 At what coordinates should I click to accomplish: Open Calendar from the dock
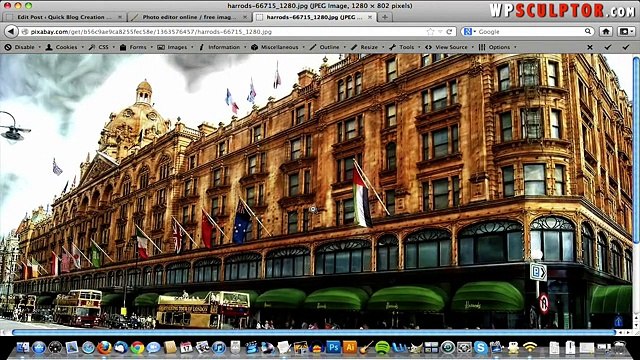coord(186,347)
